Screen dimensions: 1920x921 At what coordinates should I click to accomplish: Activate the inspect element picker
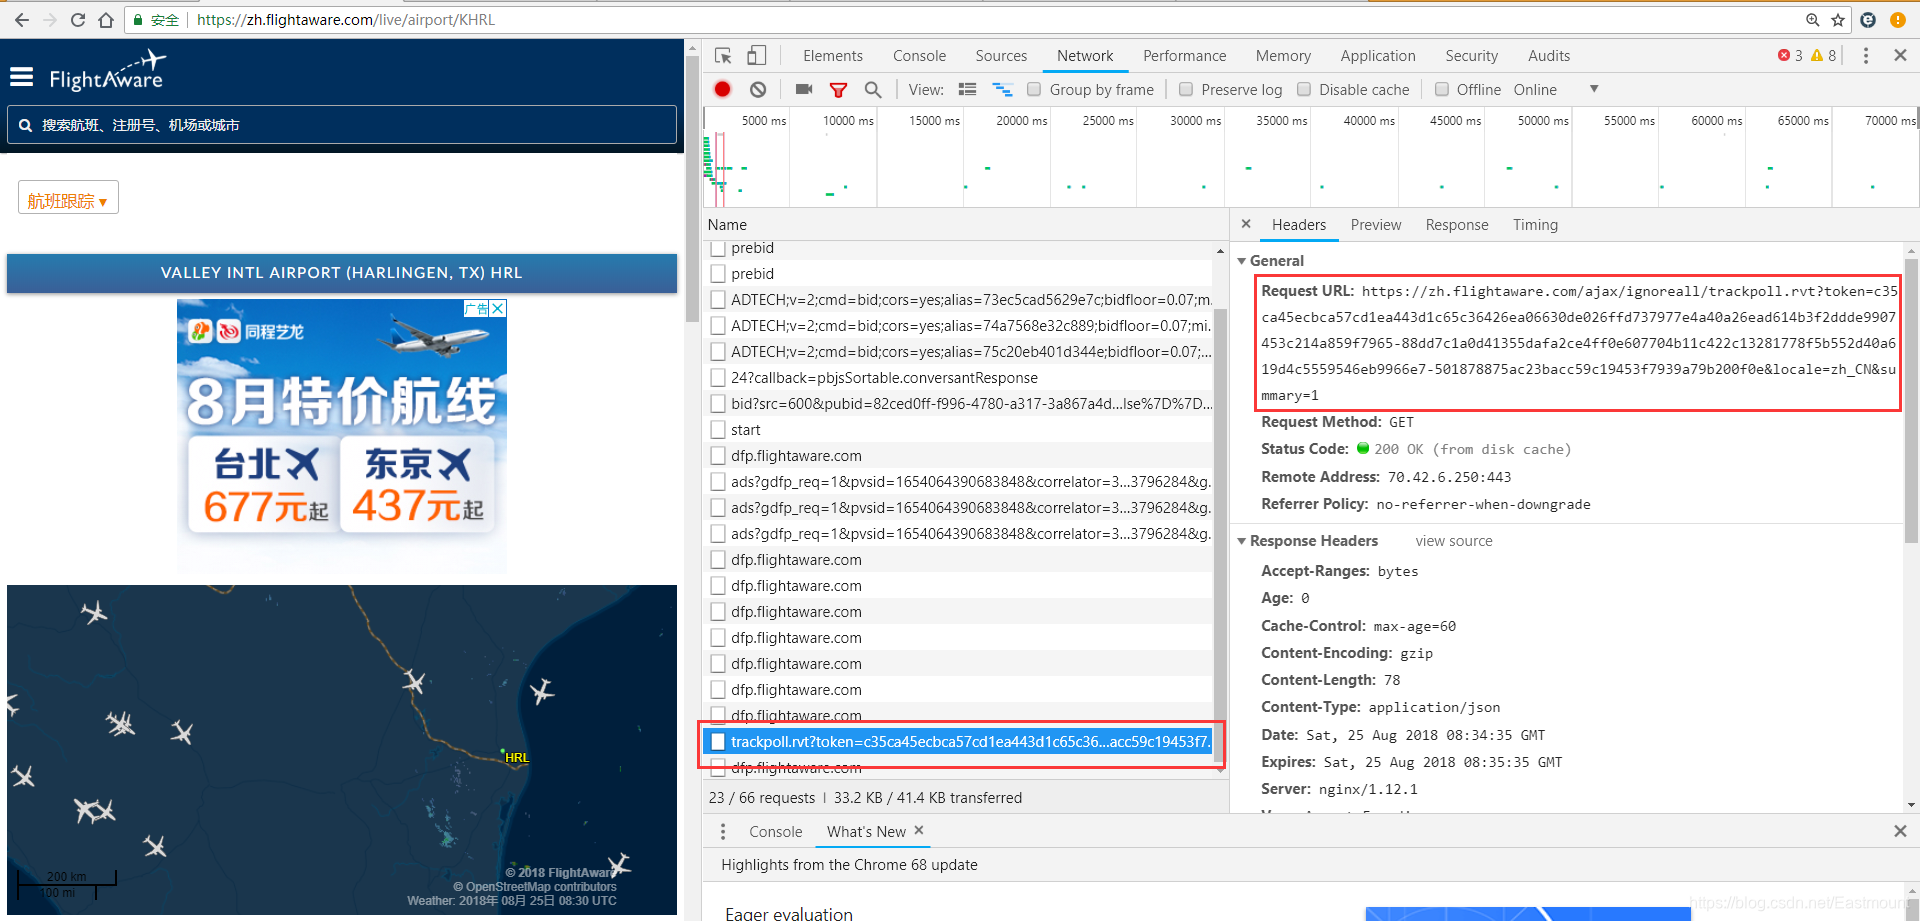tap(723, 56)
